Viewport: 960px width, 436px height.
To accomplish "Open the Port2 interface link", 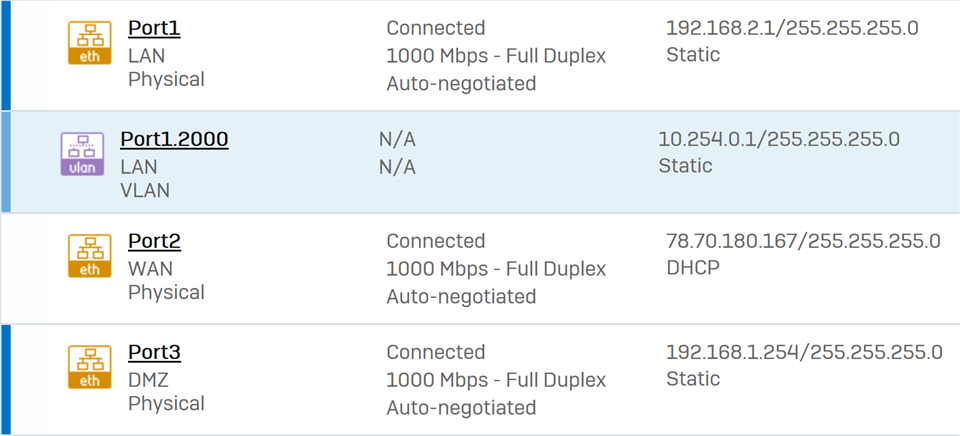I will click(x=154, y=241).
